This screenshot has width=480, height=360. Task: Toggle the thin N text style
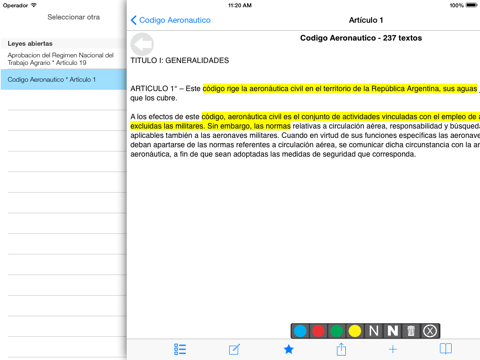pos(374,331)
